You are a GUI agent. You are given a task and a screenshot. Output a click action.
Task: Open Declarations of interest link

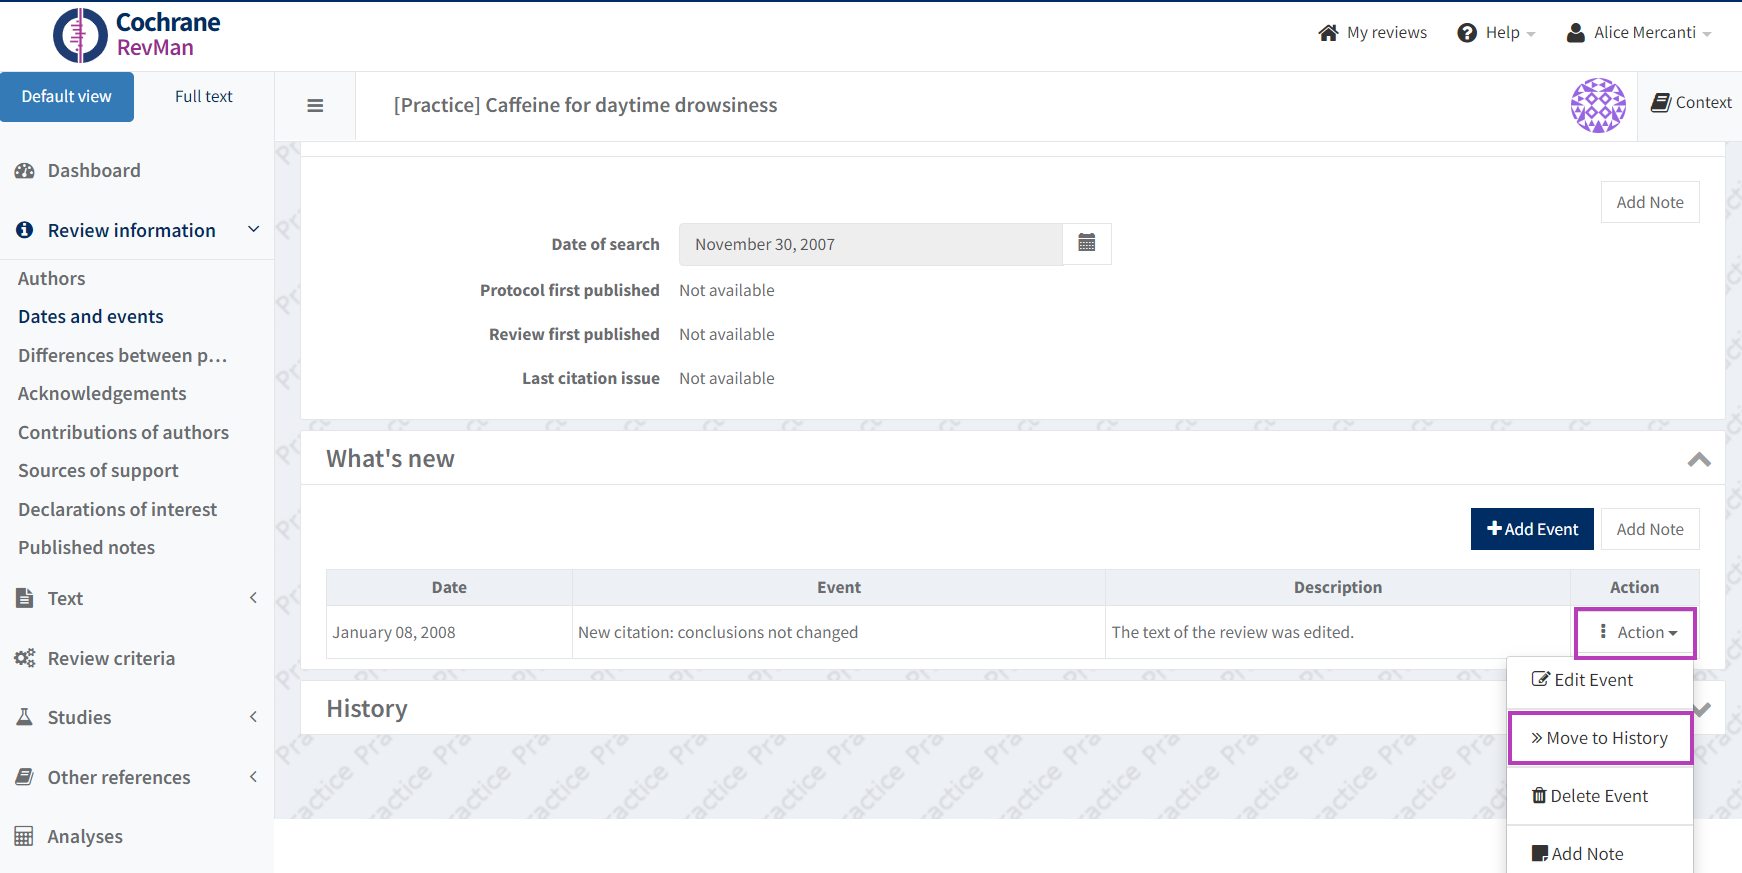[x=117, y=509]
